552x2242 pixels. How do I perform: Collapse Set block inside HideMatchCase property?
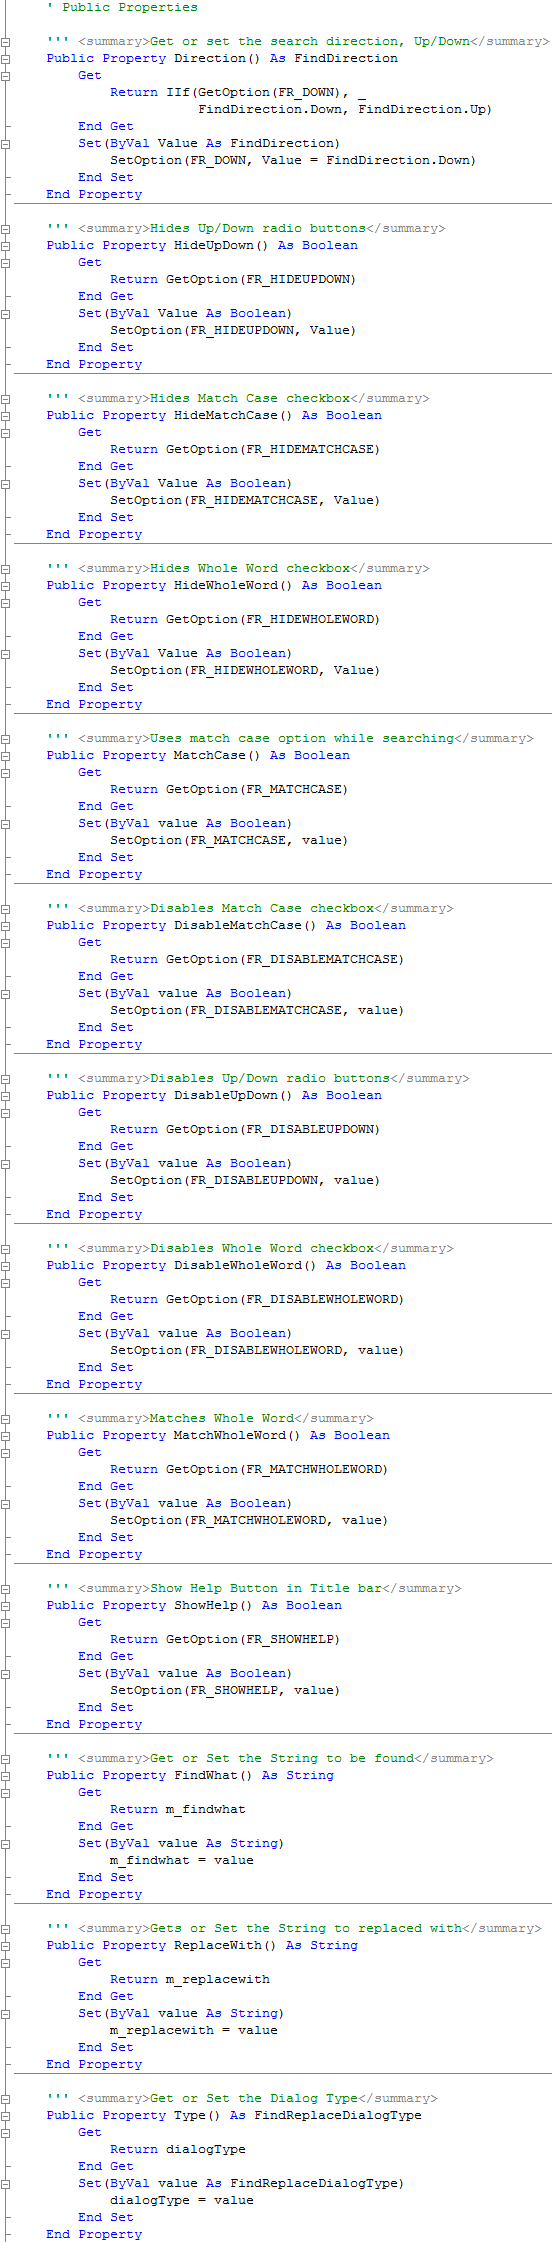(x=6, y=484)
